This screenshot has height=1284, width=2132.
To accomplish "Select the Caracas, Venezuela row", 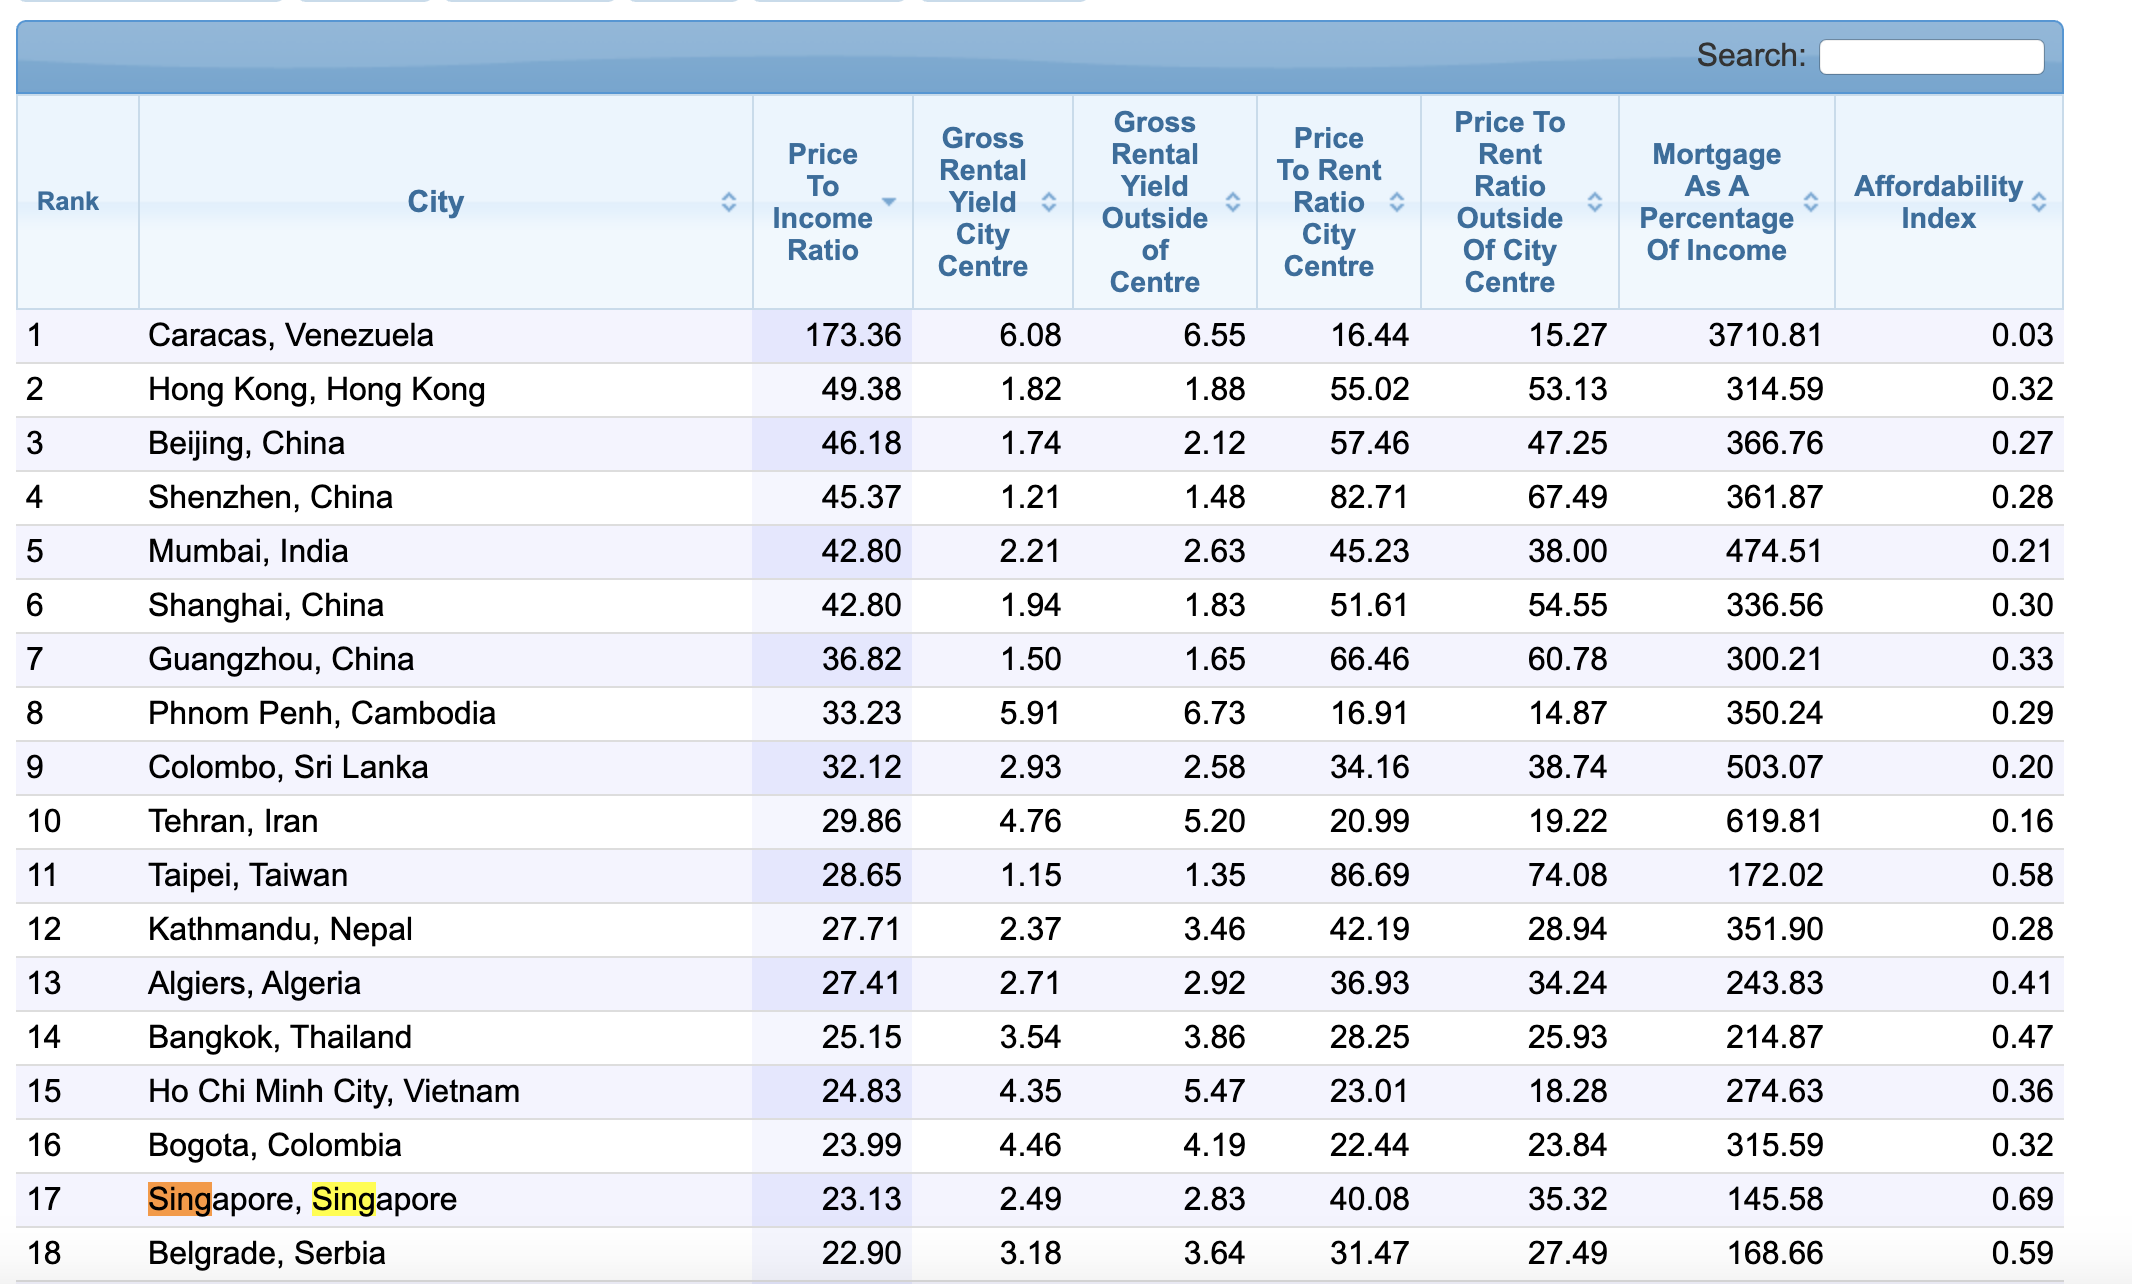I will [1040, 335].
